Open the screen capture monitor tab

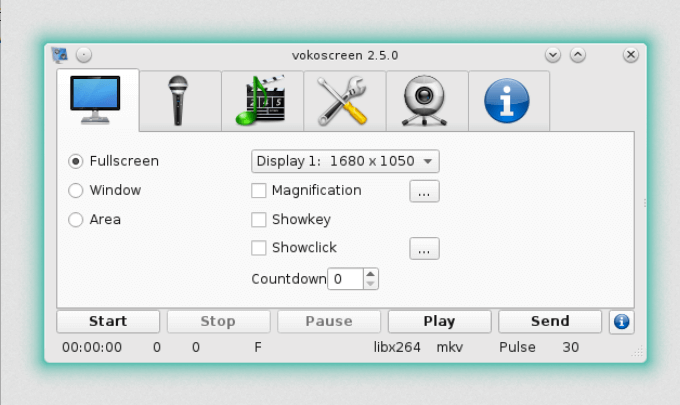(97, 100)
